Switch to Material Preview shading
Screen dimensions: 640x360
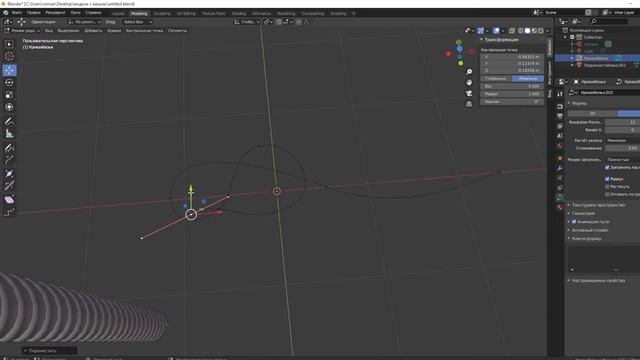tap(534, 31)
